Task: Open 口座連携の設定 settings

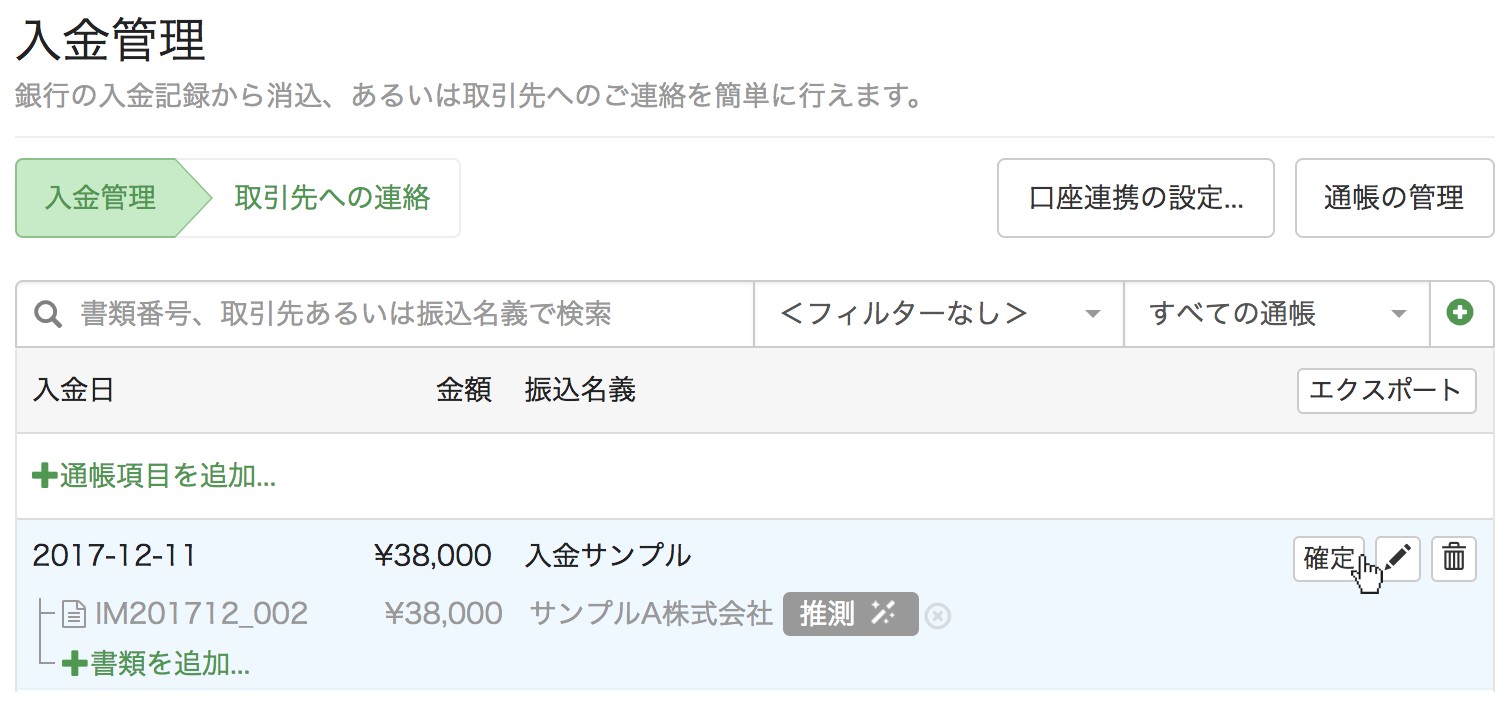Action: [1135, 198]
